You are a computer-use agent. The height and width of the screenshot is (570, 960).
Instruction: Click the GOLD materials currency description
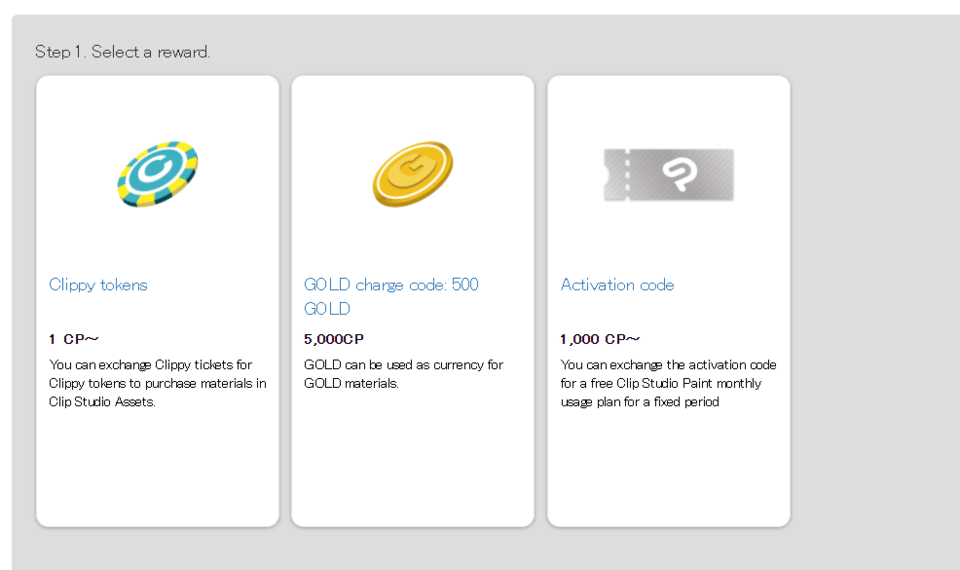click(403, 374)
